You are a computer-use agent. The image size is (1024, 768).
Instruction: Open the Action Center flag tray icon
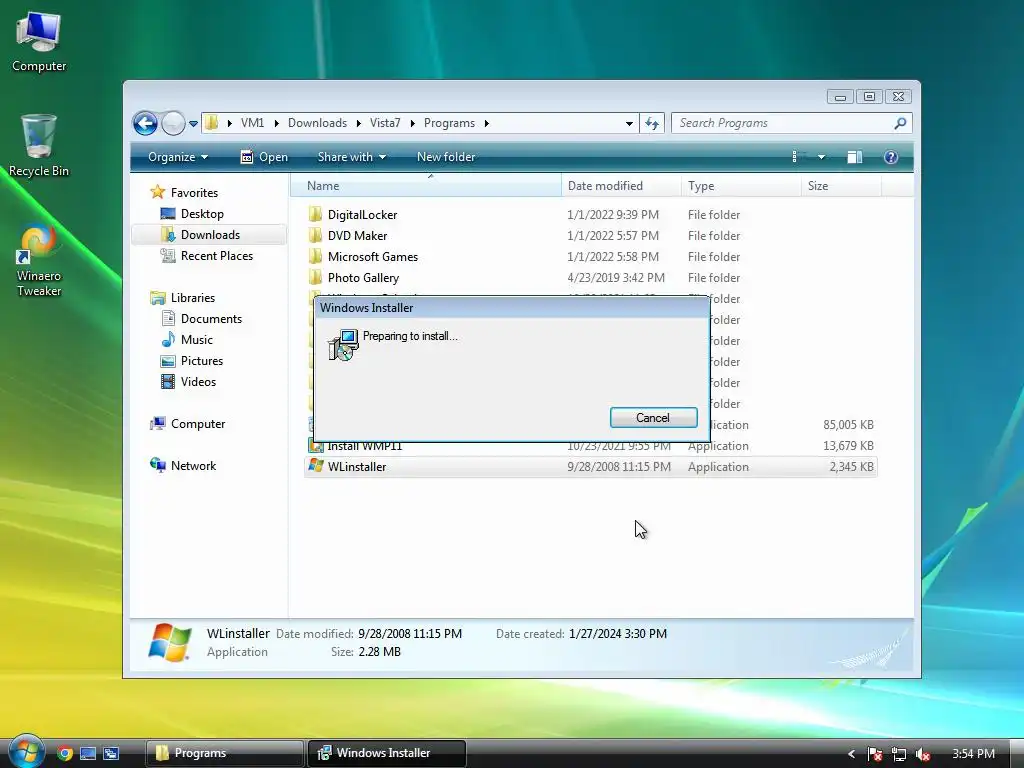coord(875,754)
